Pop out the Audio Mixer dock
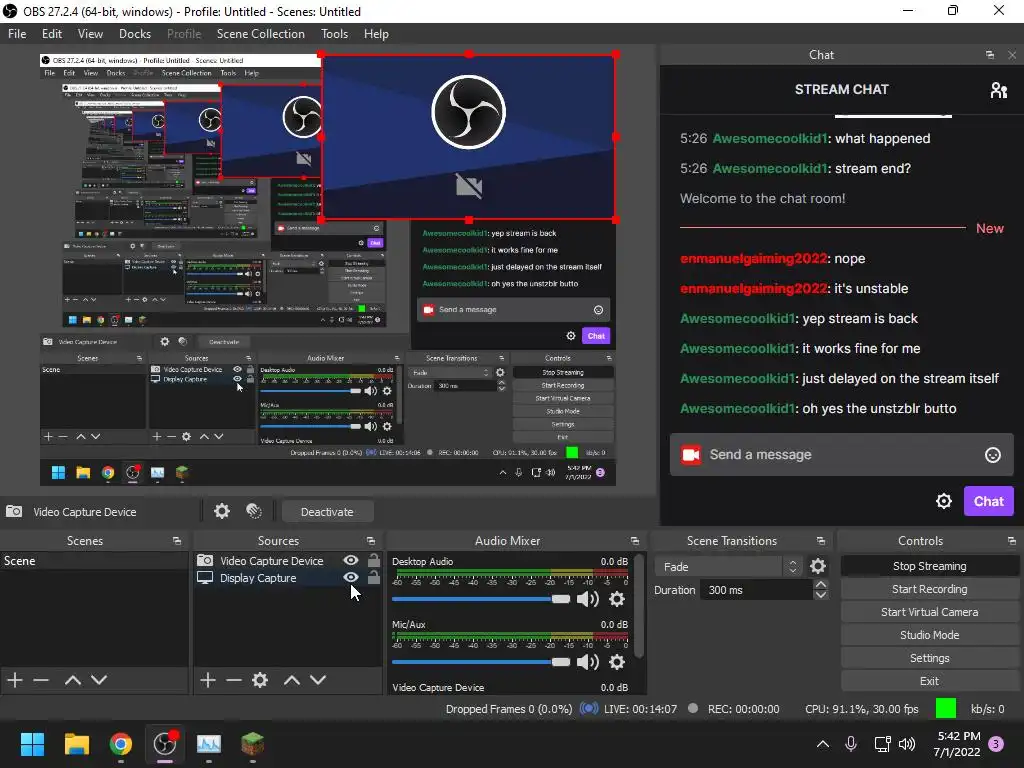1024x768 pixels. [634, 541]
